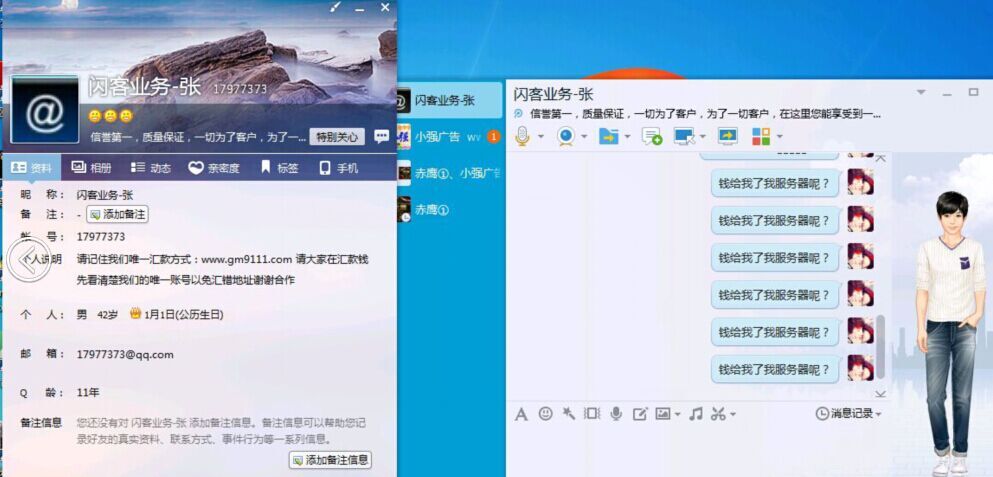Switch to the 手机 tab
The width and height of the screenshot is (993, 477).
coord(339,168)
